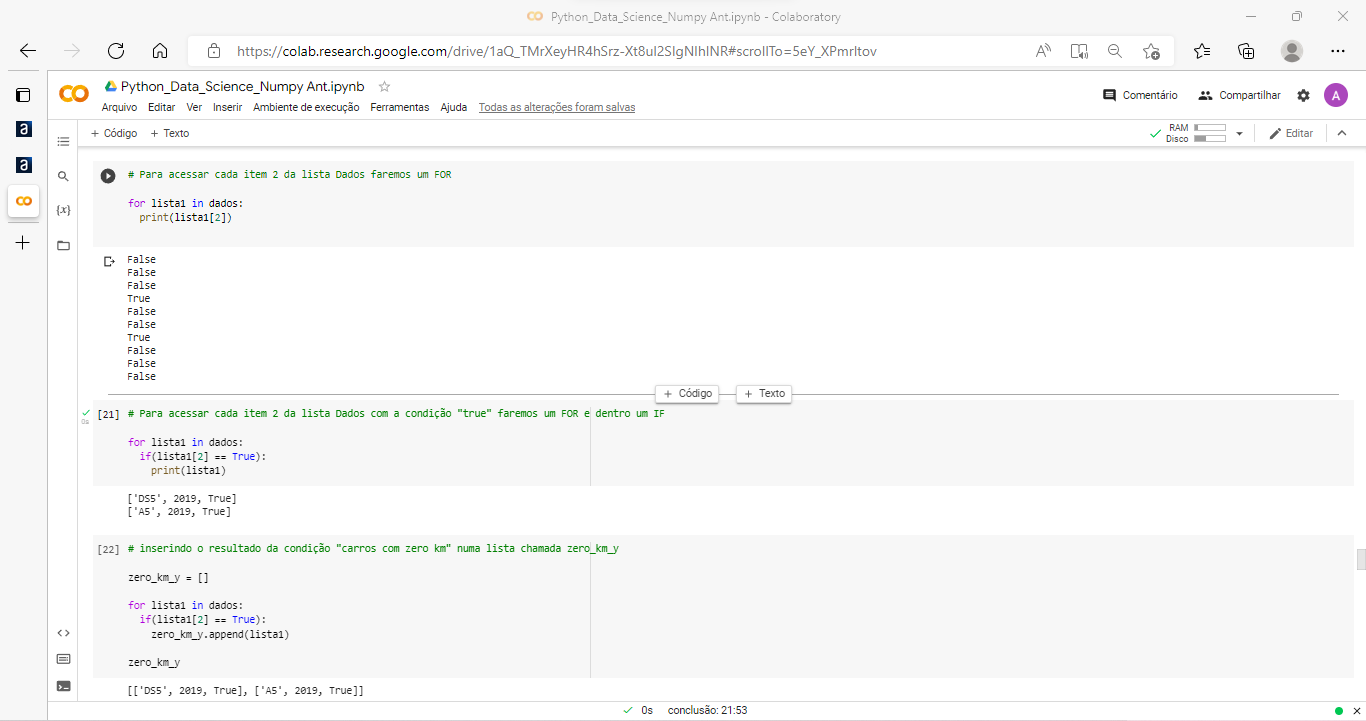Expand runtime connection dropdown arrow
1366x721 pixels.
1239,133
